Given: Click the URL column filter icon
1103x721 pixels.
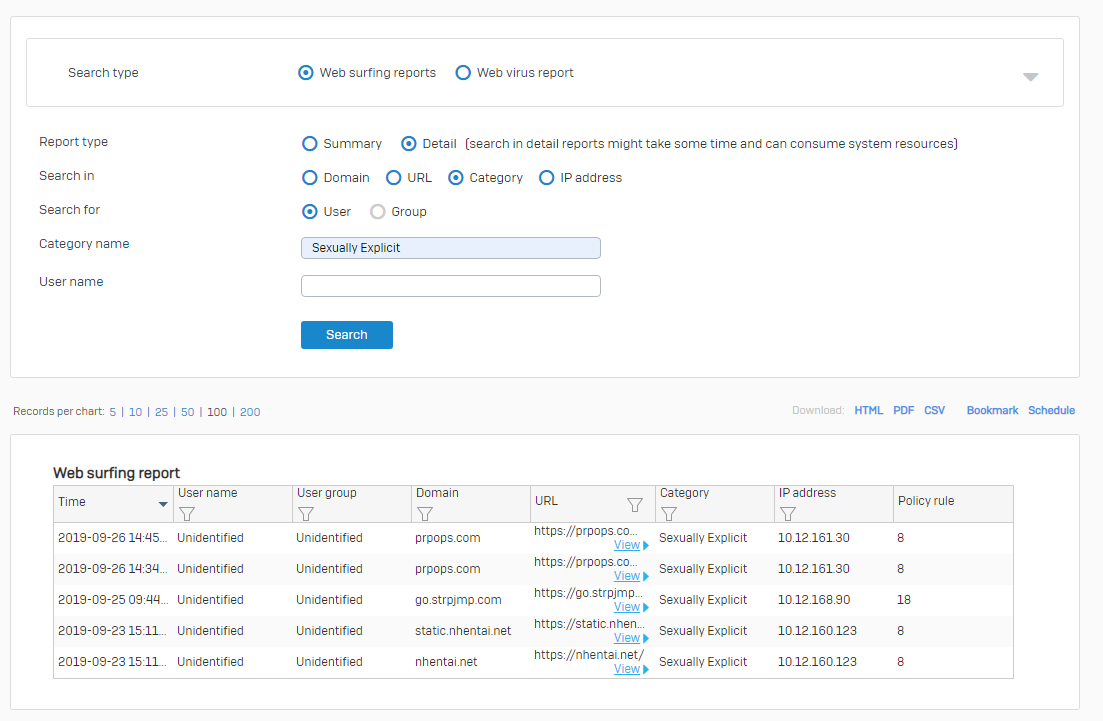Looking at the screenshot, I should (x=634, y=505).
